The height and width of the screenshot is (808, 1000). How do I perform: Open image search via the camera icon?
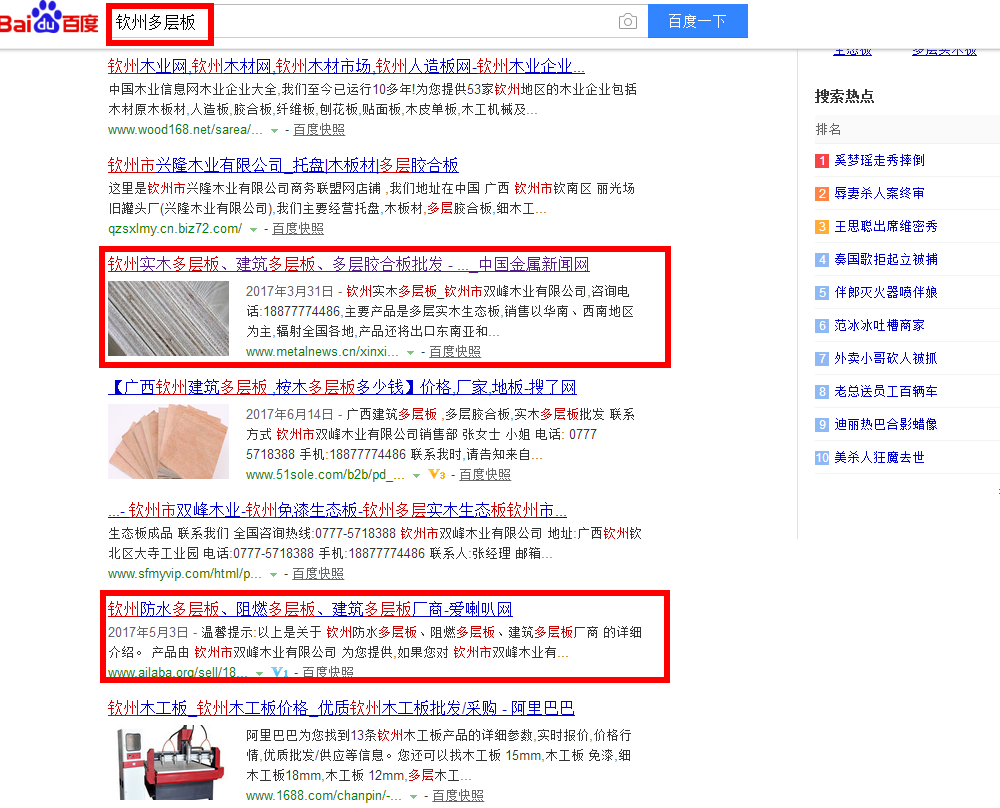point(628,22)
